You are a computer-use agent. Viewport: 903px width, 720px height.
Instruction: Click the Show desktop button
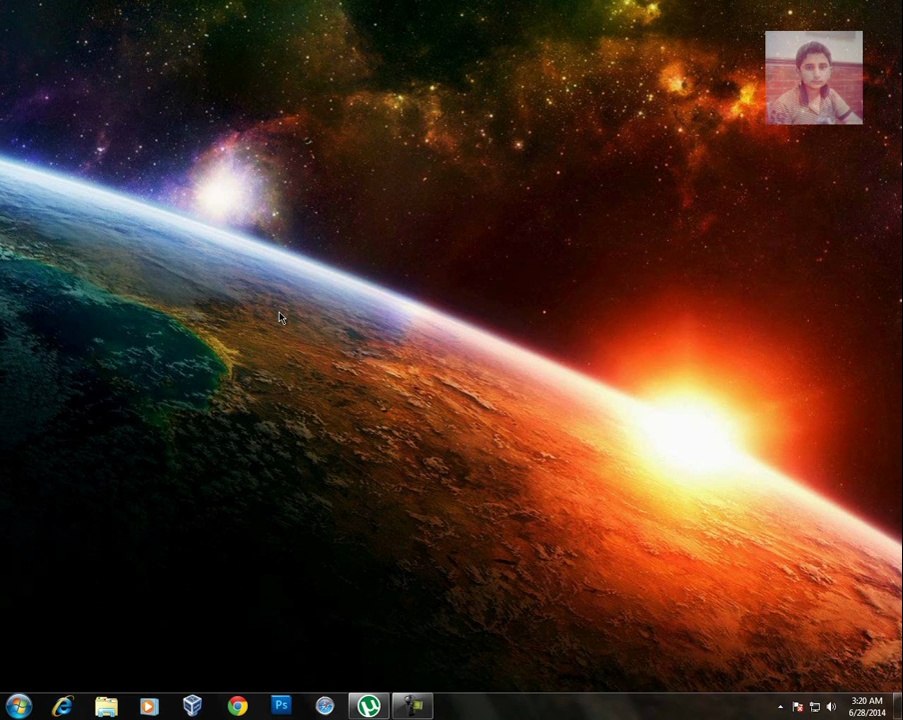pos(897,707)
